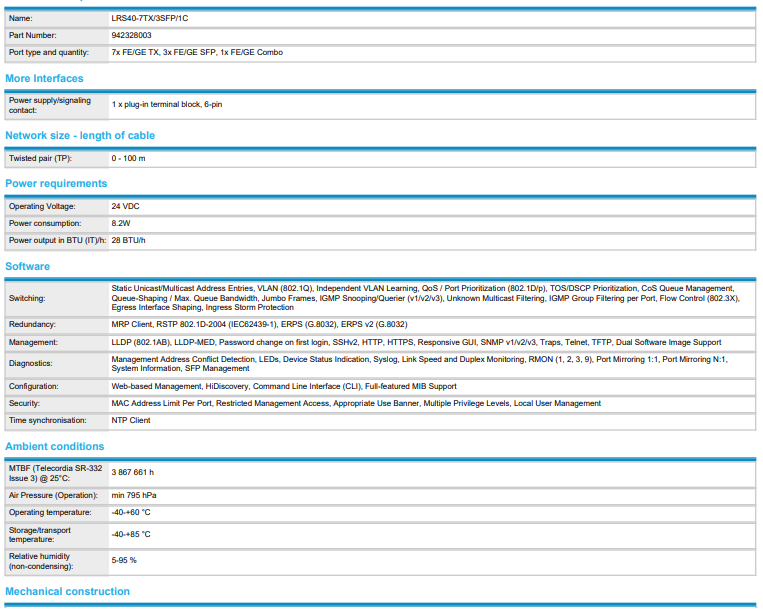763x616 pixels.
Task: Click port value '7x FE/GE TX, 3x FE/GE SFP'
Action: [164, 53]
